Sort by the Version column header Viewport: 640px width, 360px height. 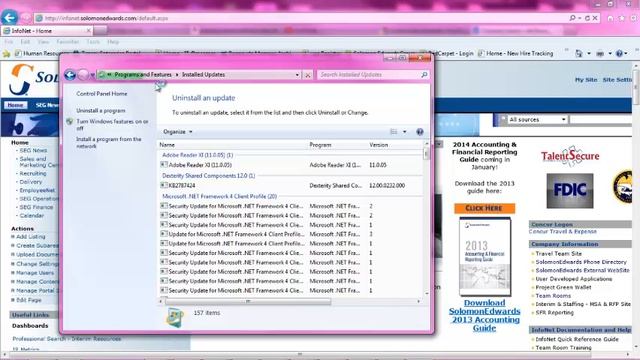pos(378,145)
